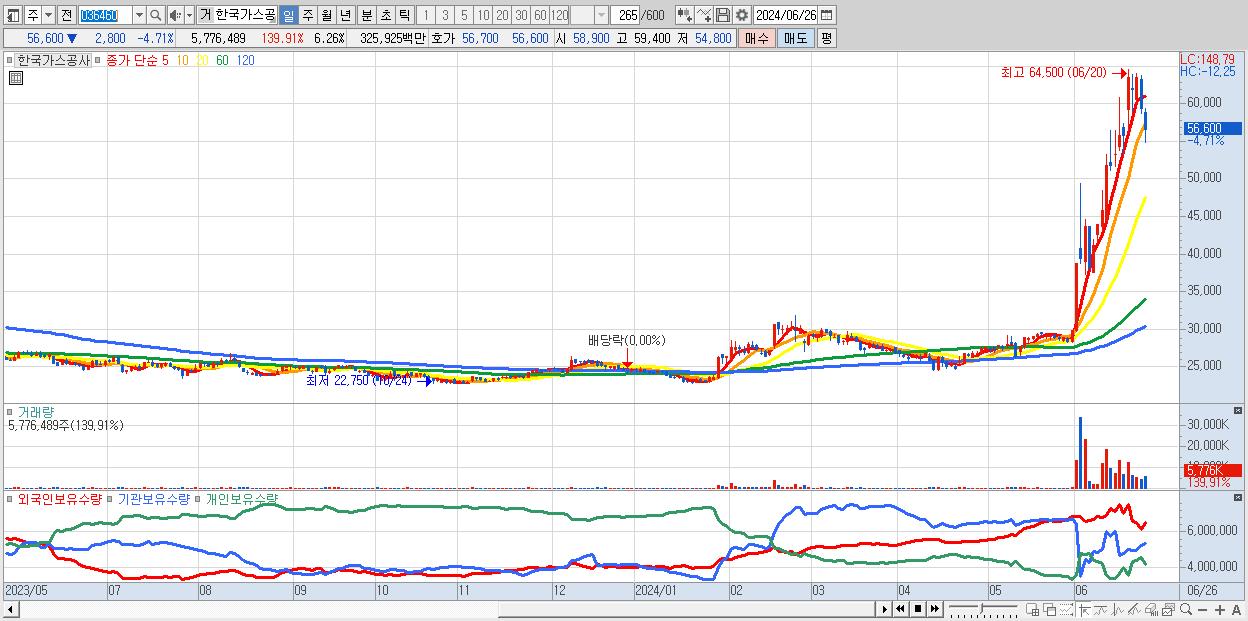Click the stacked chart windows icon
This screenshot has height=621, width=1248.
coord(1168,609)
